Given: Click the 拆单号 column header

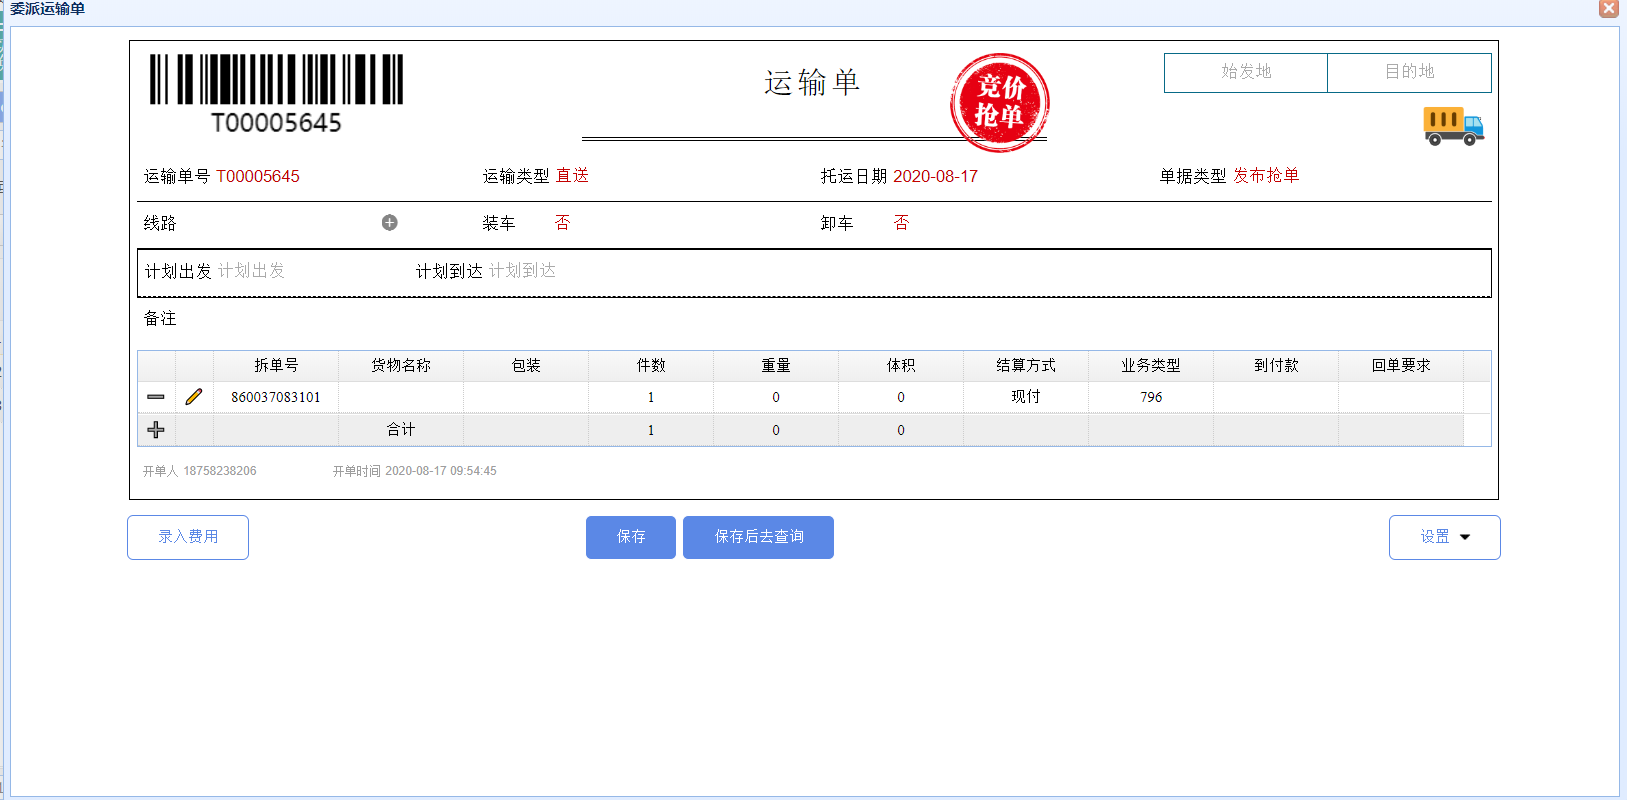Looking at the screenshot, I should 276,366.
